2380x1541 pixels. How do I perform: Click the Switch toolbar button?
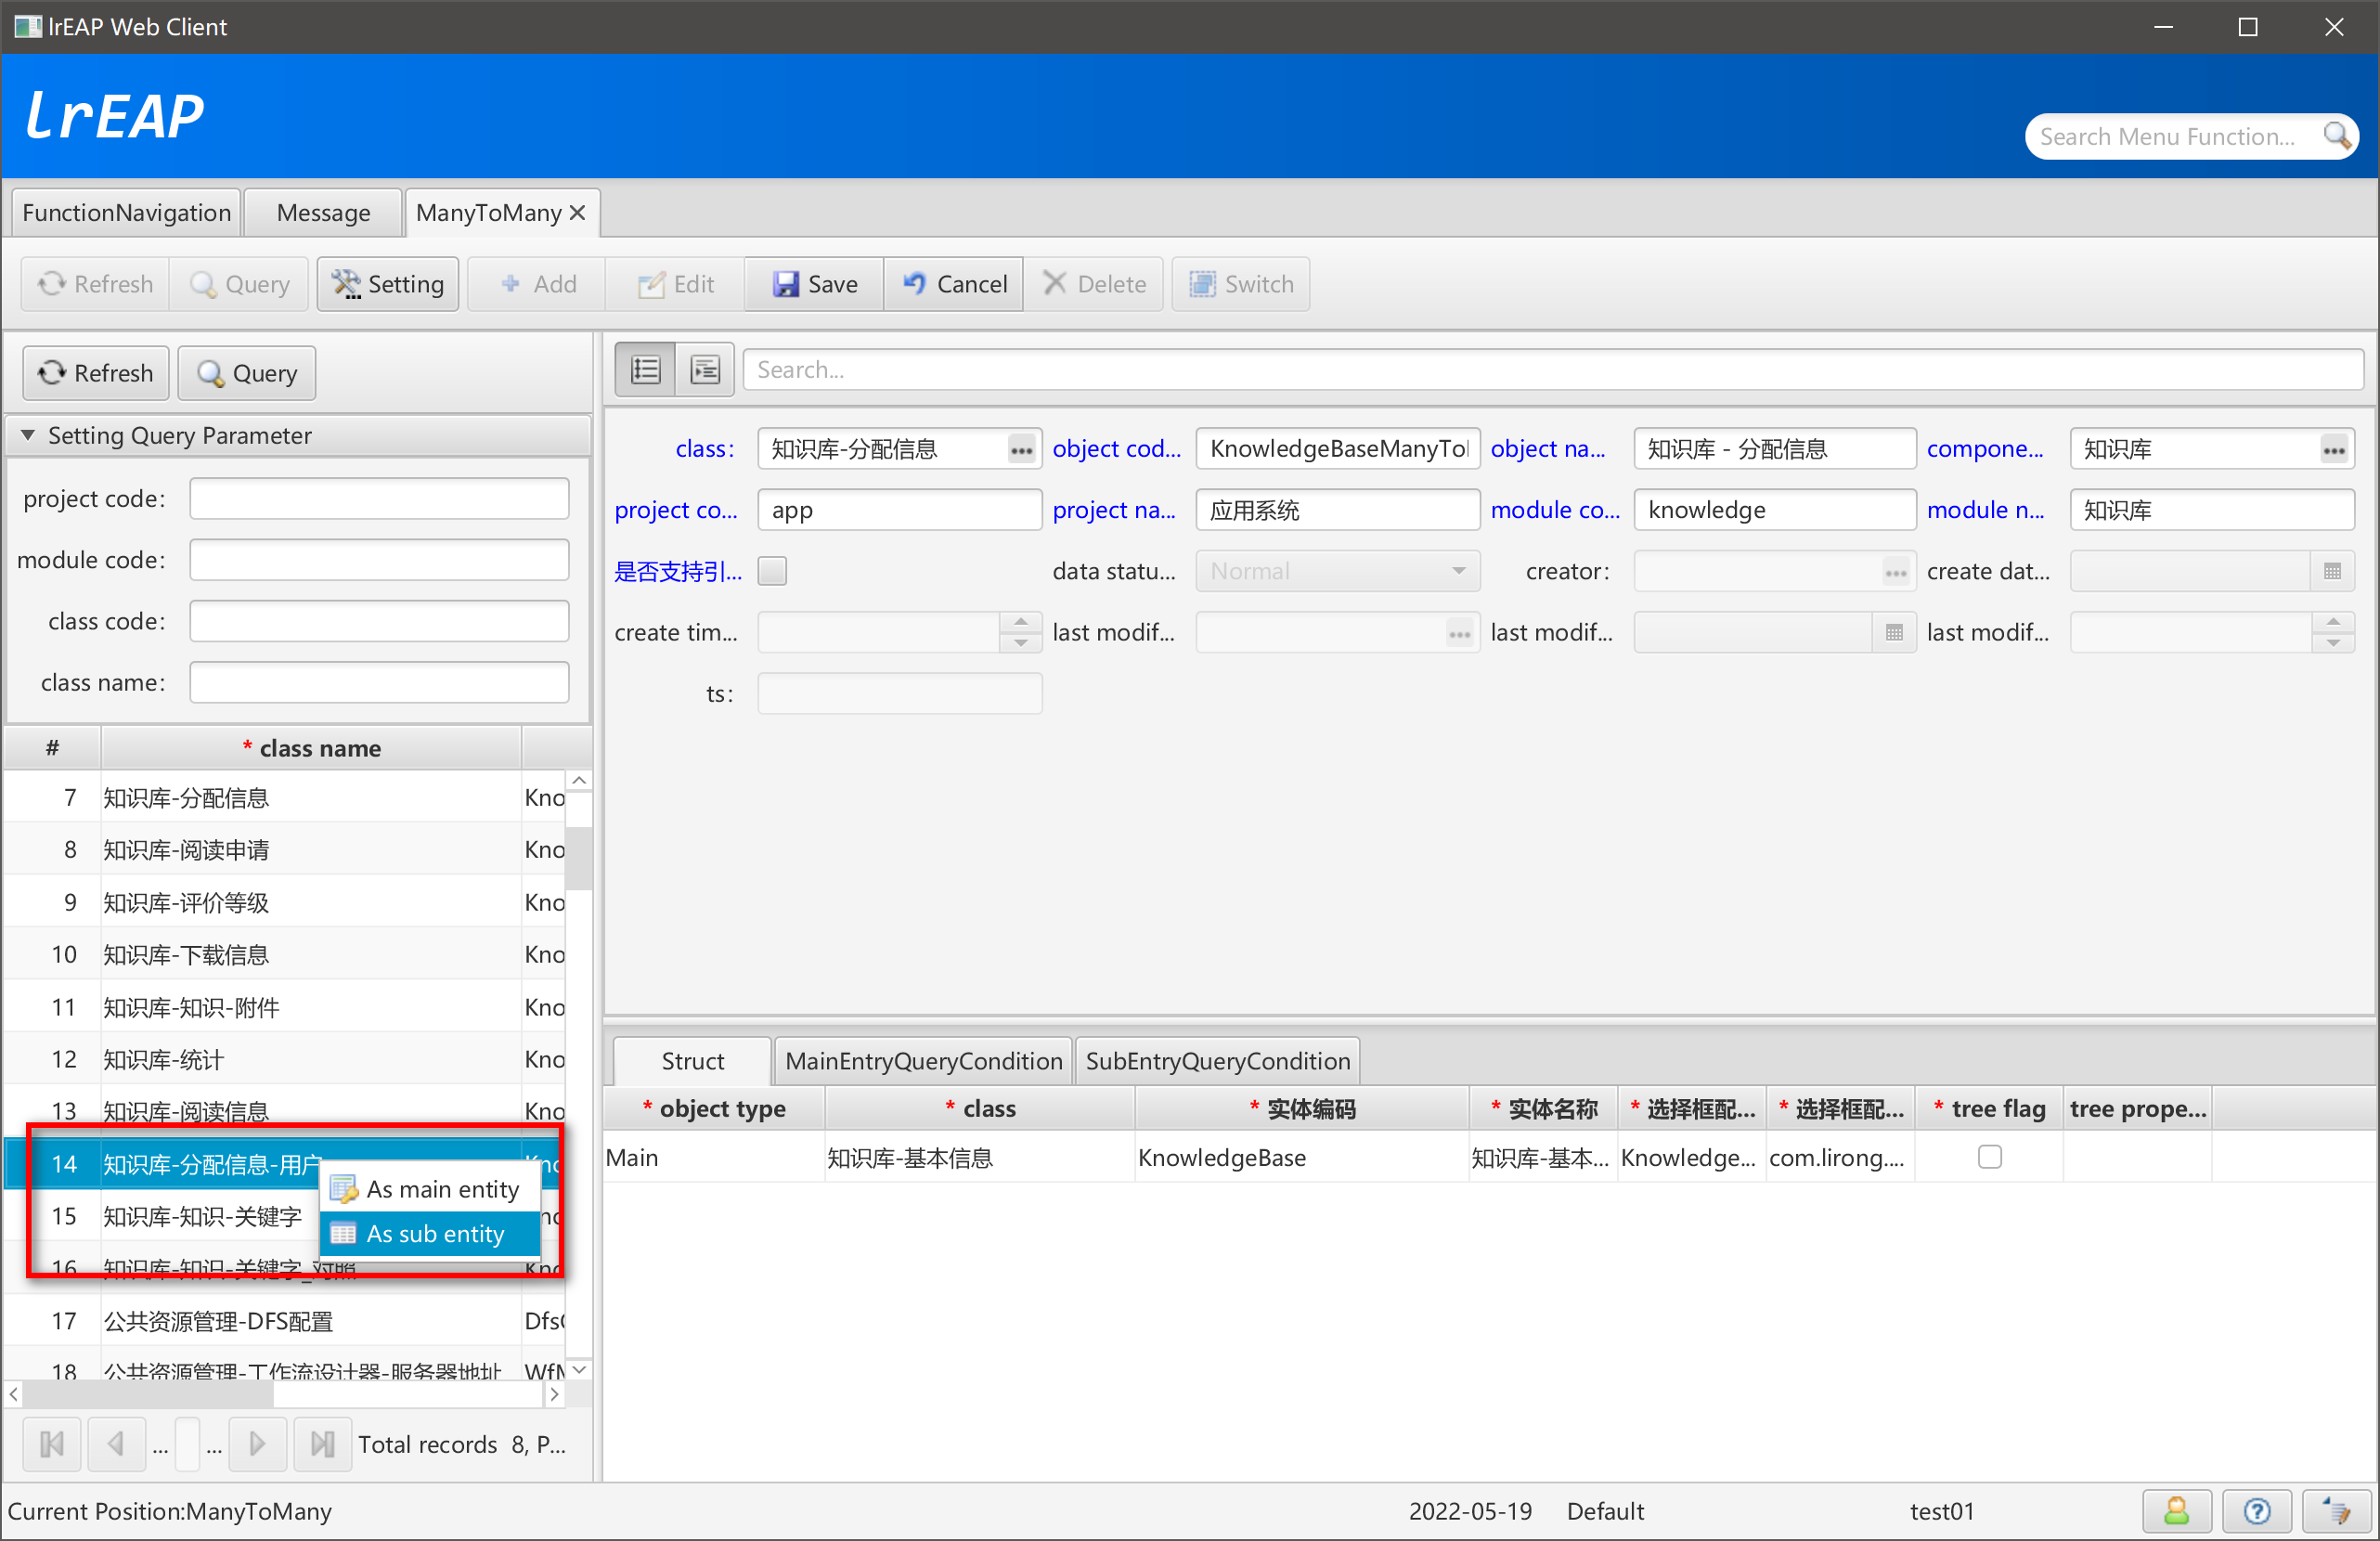(x=1241, y=284)
